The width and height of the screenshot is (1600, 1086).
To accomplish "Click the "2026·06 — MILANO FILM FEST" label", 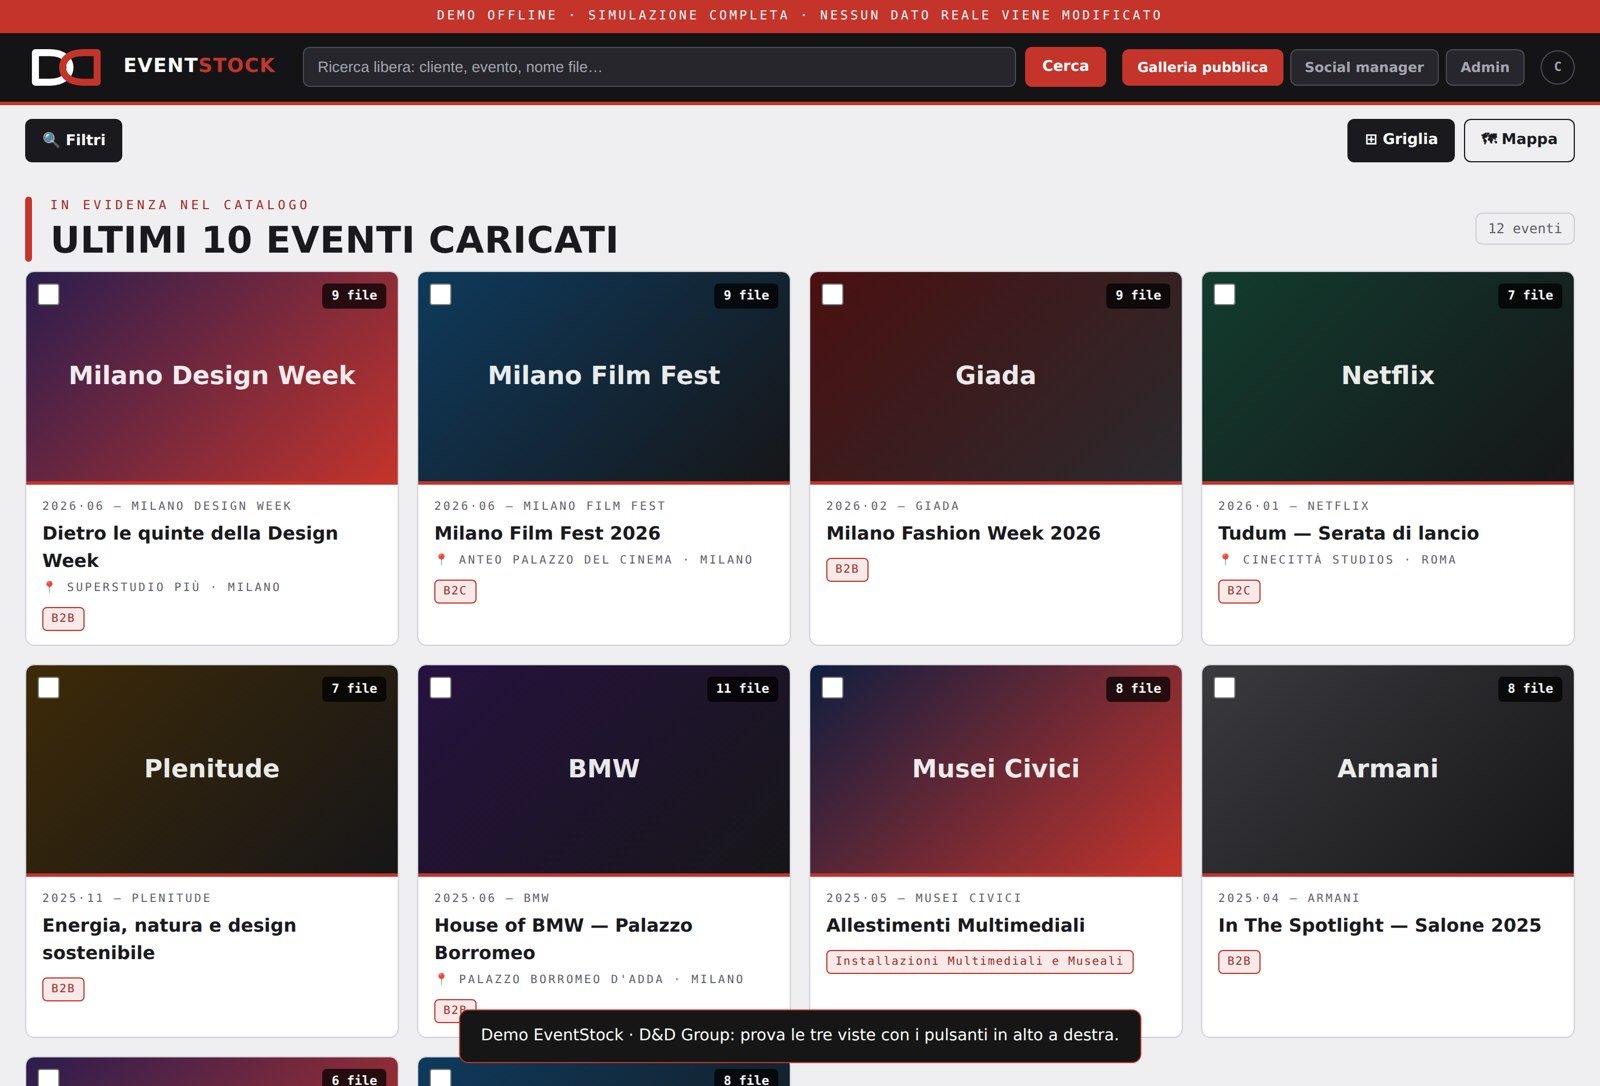I will [x=550, y=506].
